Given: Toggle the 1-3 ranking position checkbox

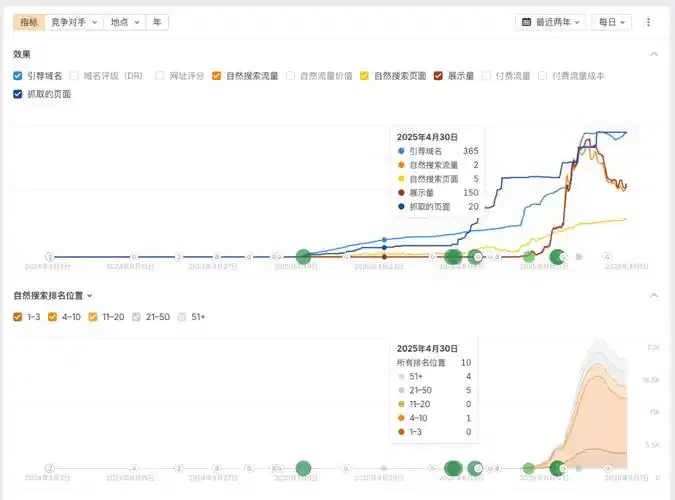Looking at the screenshot, I should [18, 317].
